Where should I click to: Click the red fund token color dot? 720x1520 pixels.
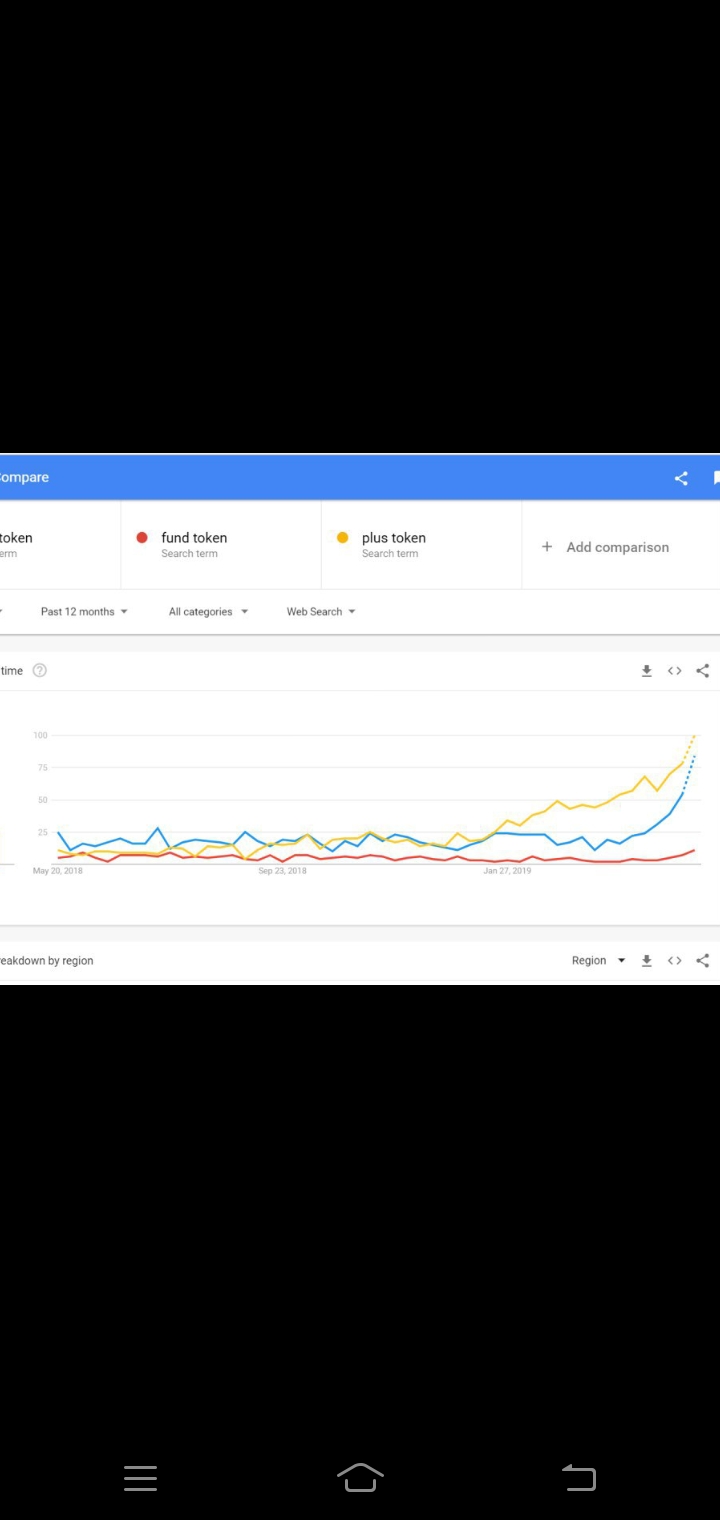[x=142, y=538]
